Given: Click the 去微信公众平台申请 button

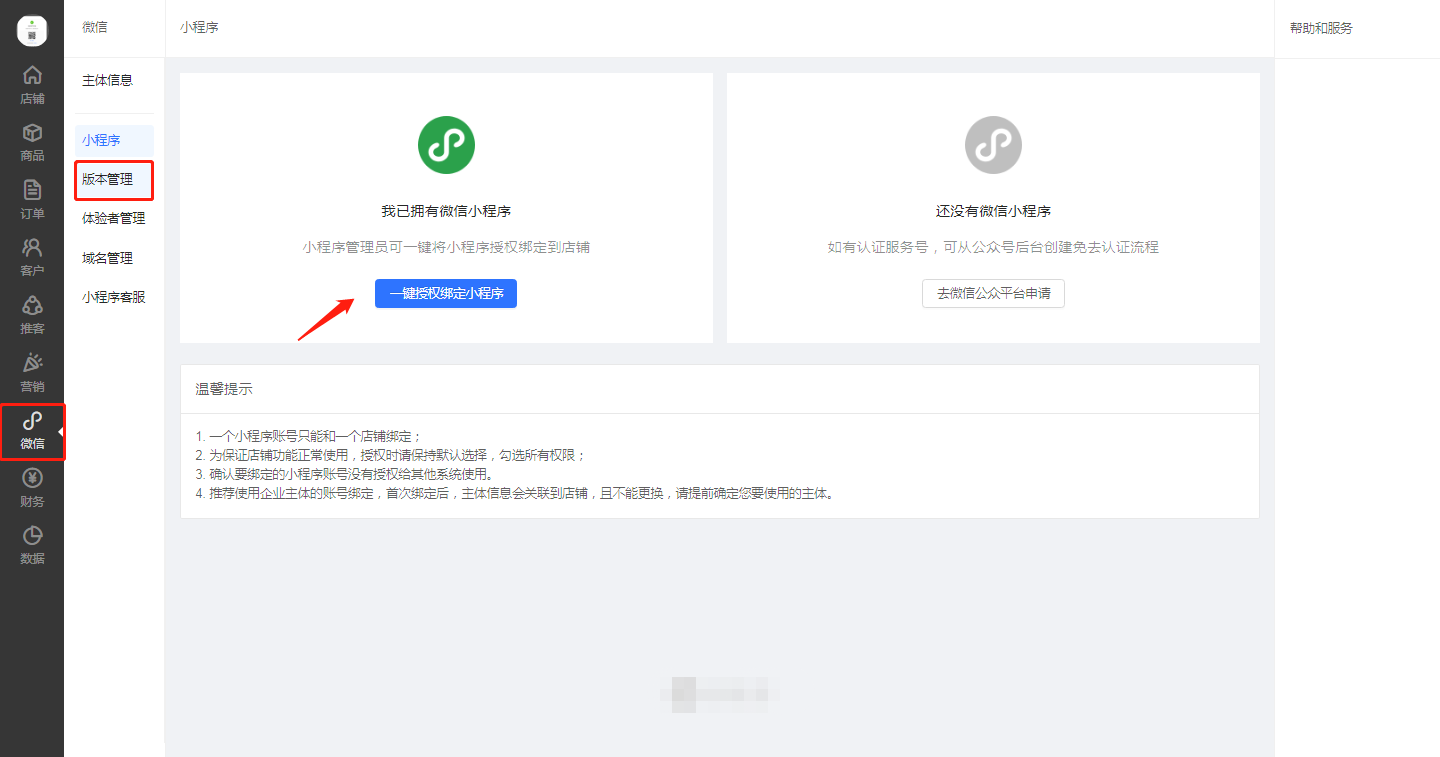Looking at the screenshot, I should tap(993, 294).
